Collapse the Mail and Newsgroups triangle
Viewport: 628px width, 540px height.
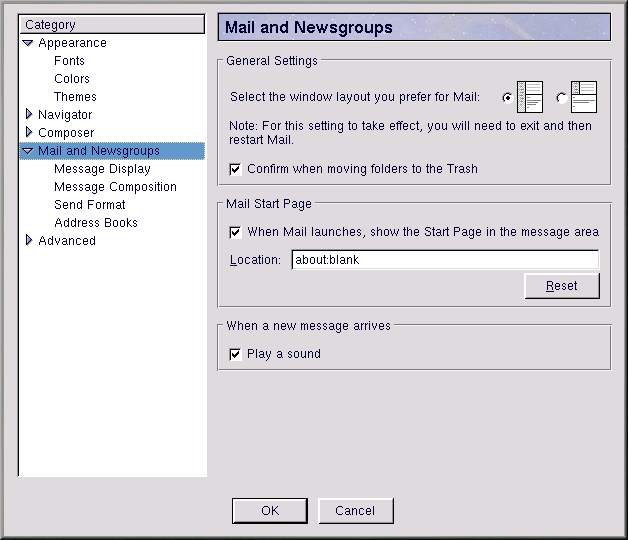[28, 151]
